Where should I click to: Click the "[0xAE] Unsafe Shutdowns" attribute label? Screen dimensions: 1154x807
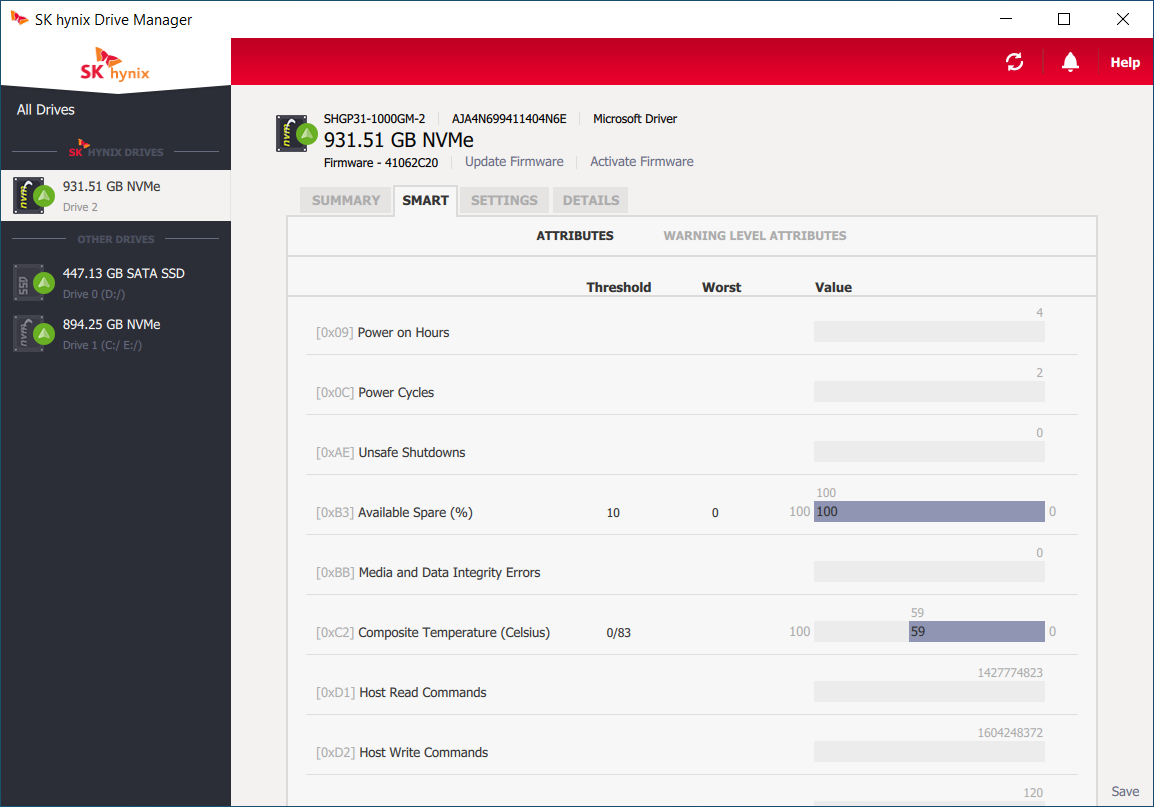pyautogui.click(x=391, y=452)
